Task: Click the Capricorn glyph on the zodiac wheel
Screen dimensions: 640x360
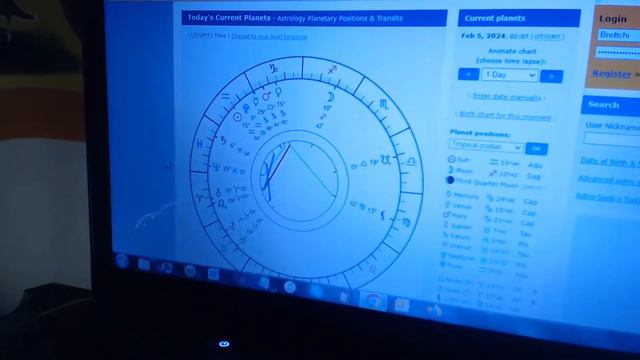Action: 273,68
